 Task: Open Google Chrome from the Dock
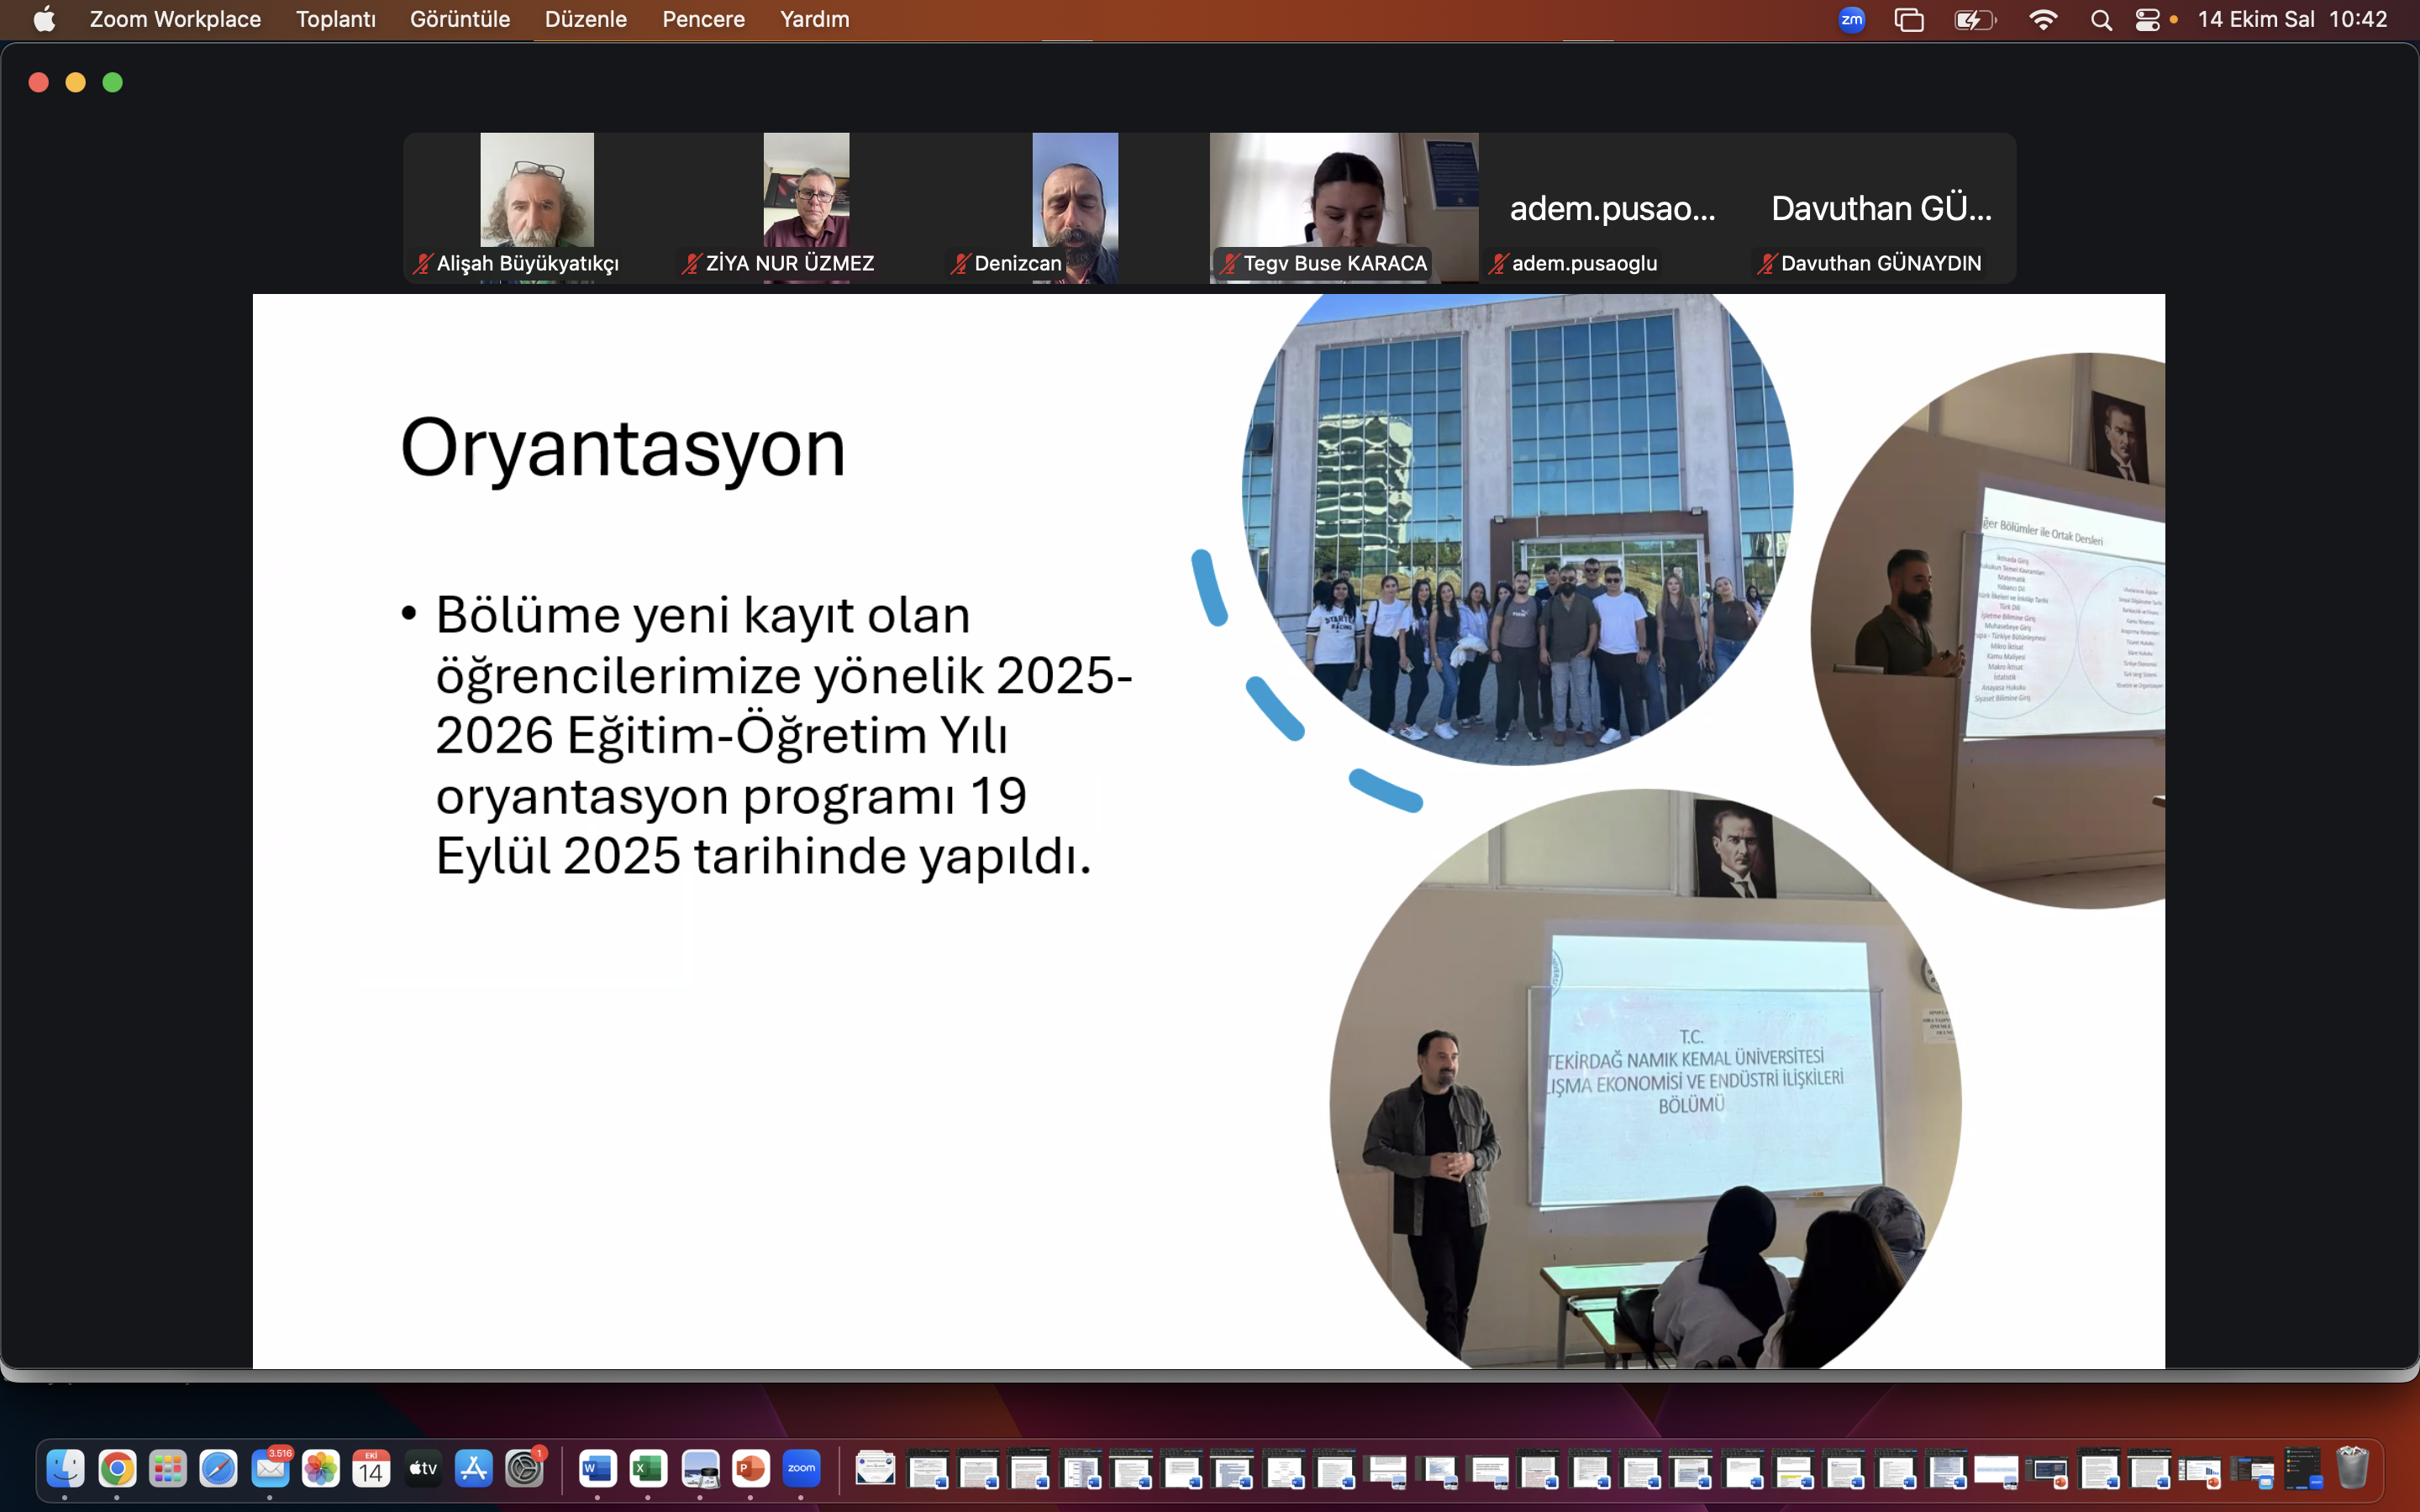click(117, 1468)
